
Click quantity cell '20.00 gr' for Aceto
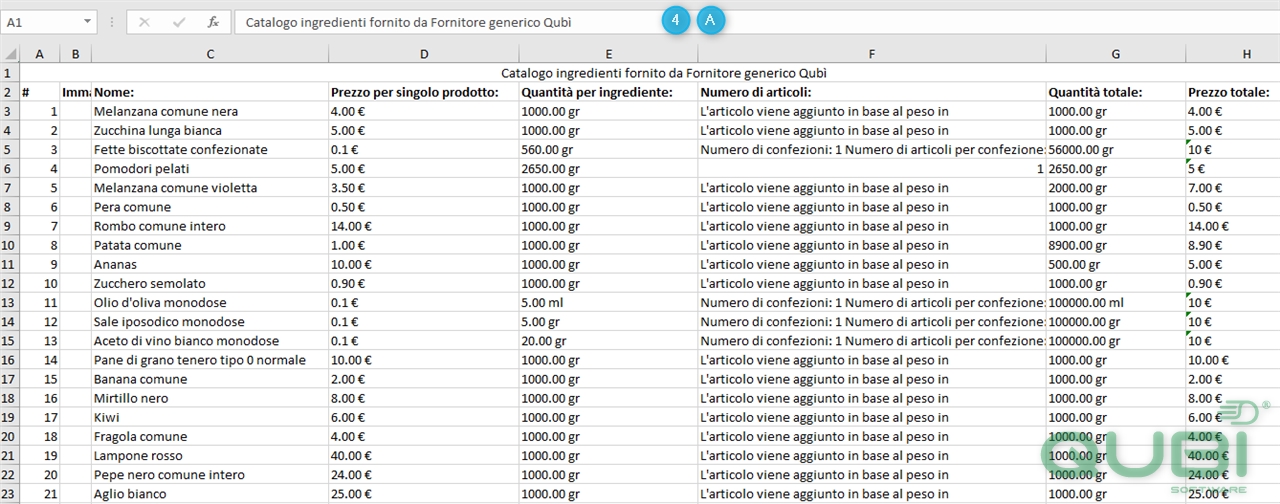609,341
